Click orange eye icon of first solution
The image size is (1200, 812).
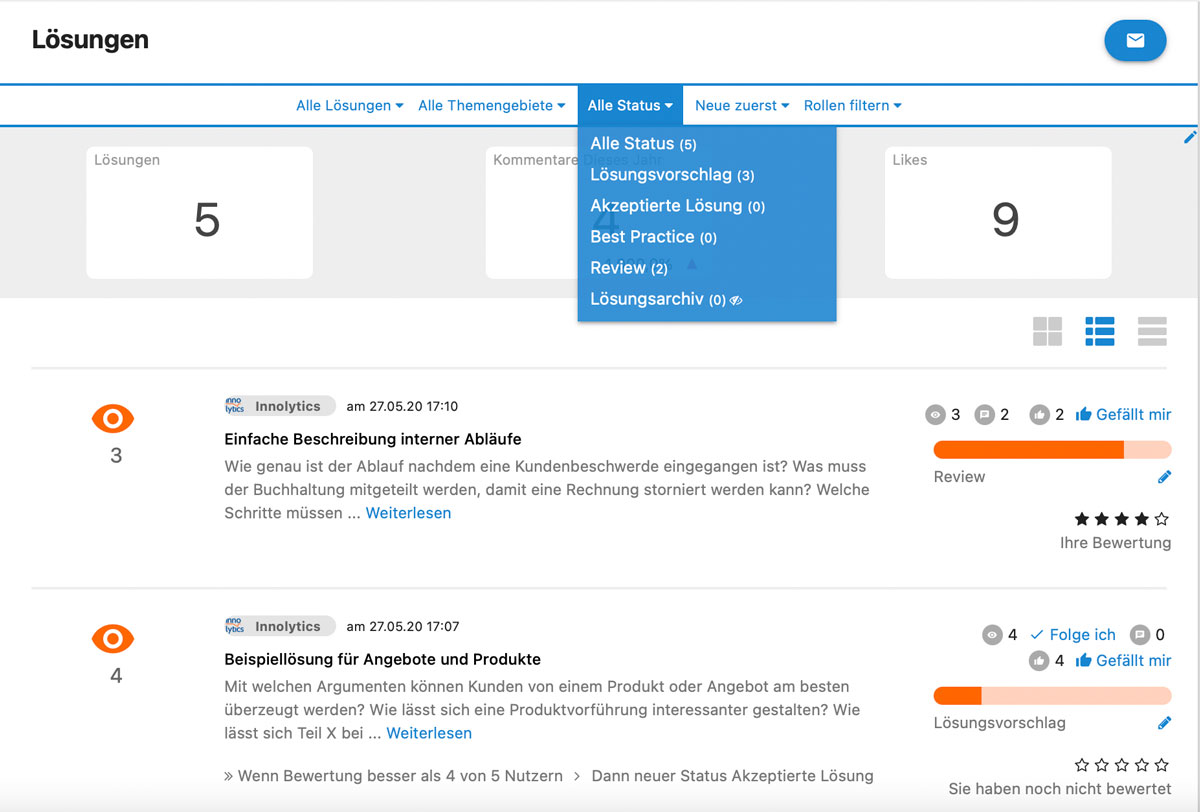click(113, 419)
